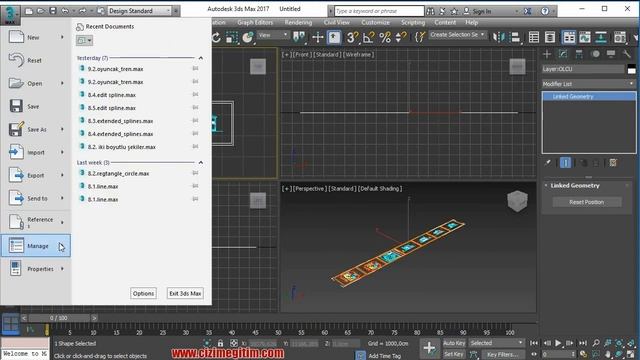Click the Use Pivot Point Center icon
The width and height of the screenshot is (640, 360).
[x=299, y=38]
